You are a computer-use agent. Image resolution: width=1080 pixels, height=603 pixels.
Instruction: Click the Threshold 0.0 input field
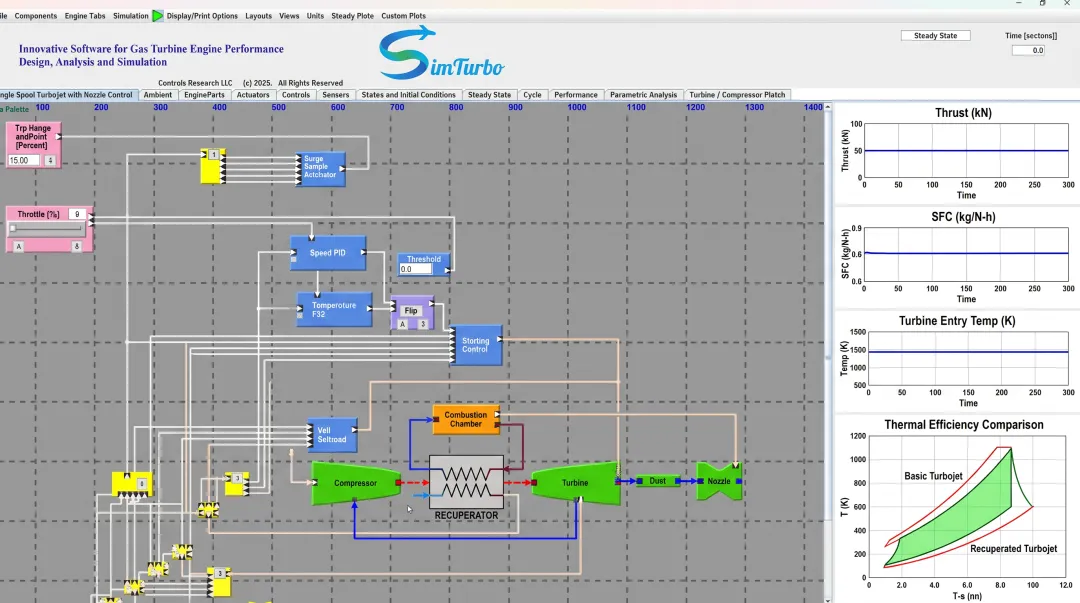pyautogui.click(x=416, y=269)
